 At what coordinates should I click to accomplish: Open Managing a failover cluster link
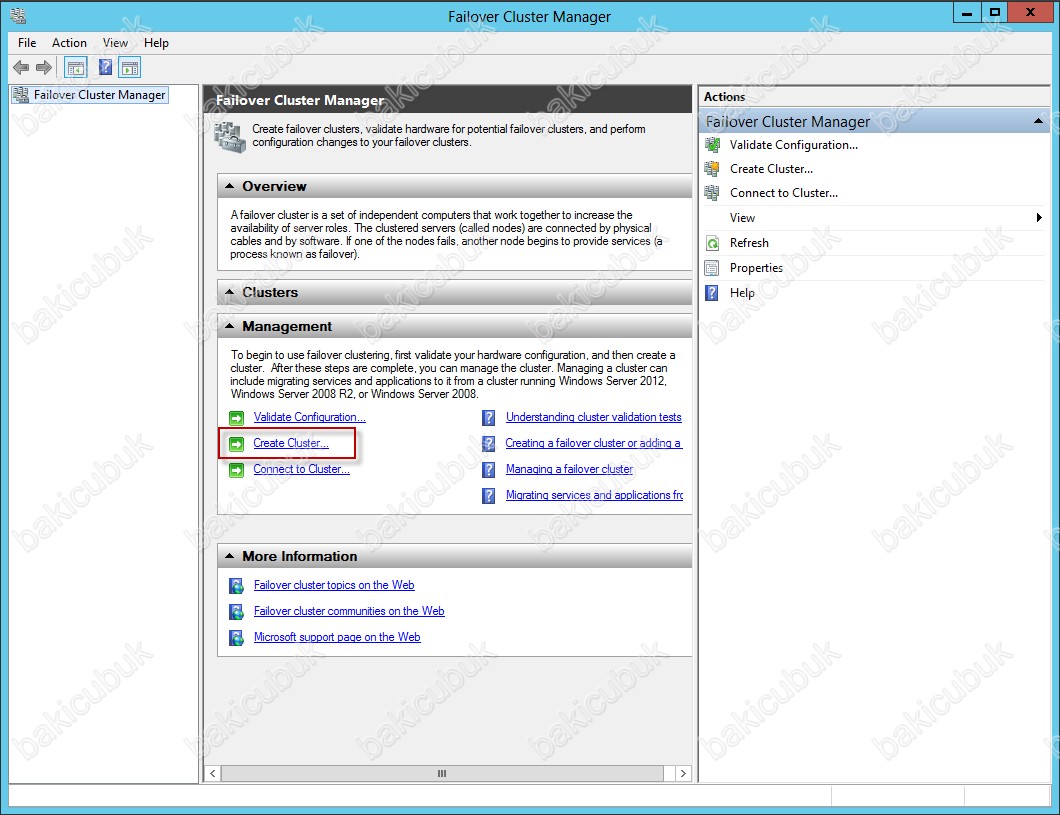[569, 469]
